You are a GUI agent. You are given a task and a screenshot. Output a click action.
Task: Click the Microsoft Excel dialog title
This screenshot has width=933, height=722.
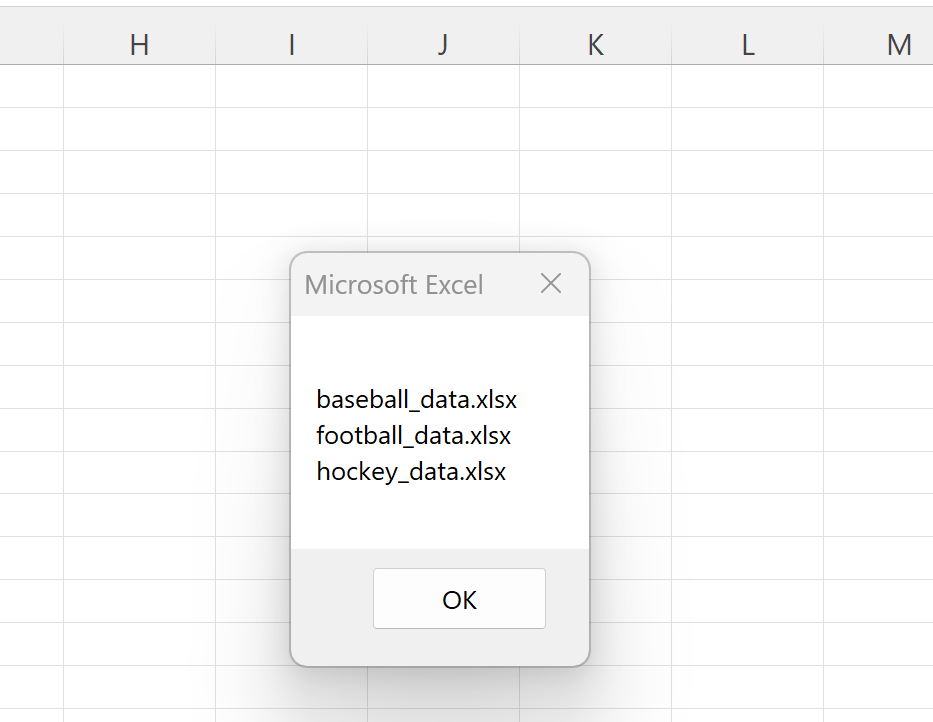point(394,285)
